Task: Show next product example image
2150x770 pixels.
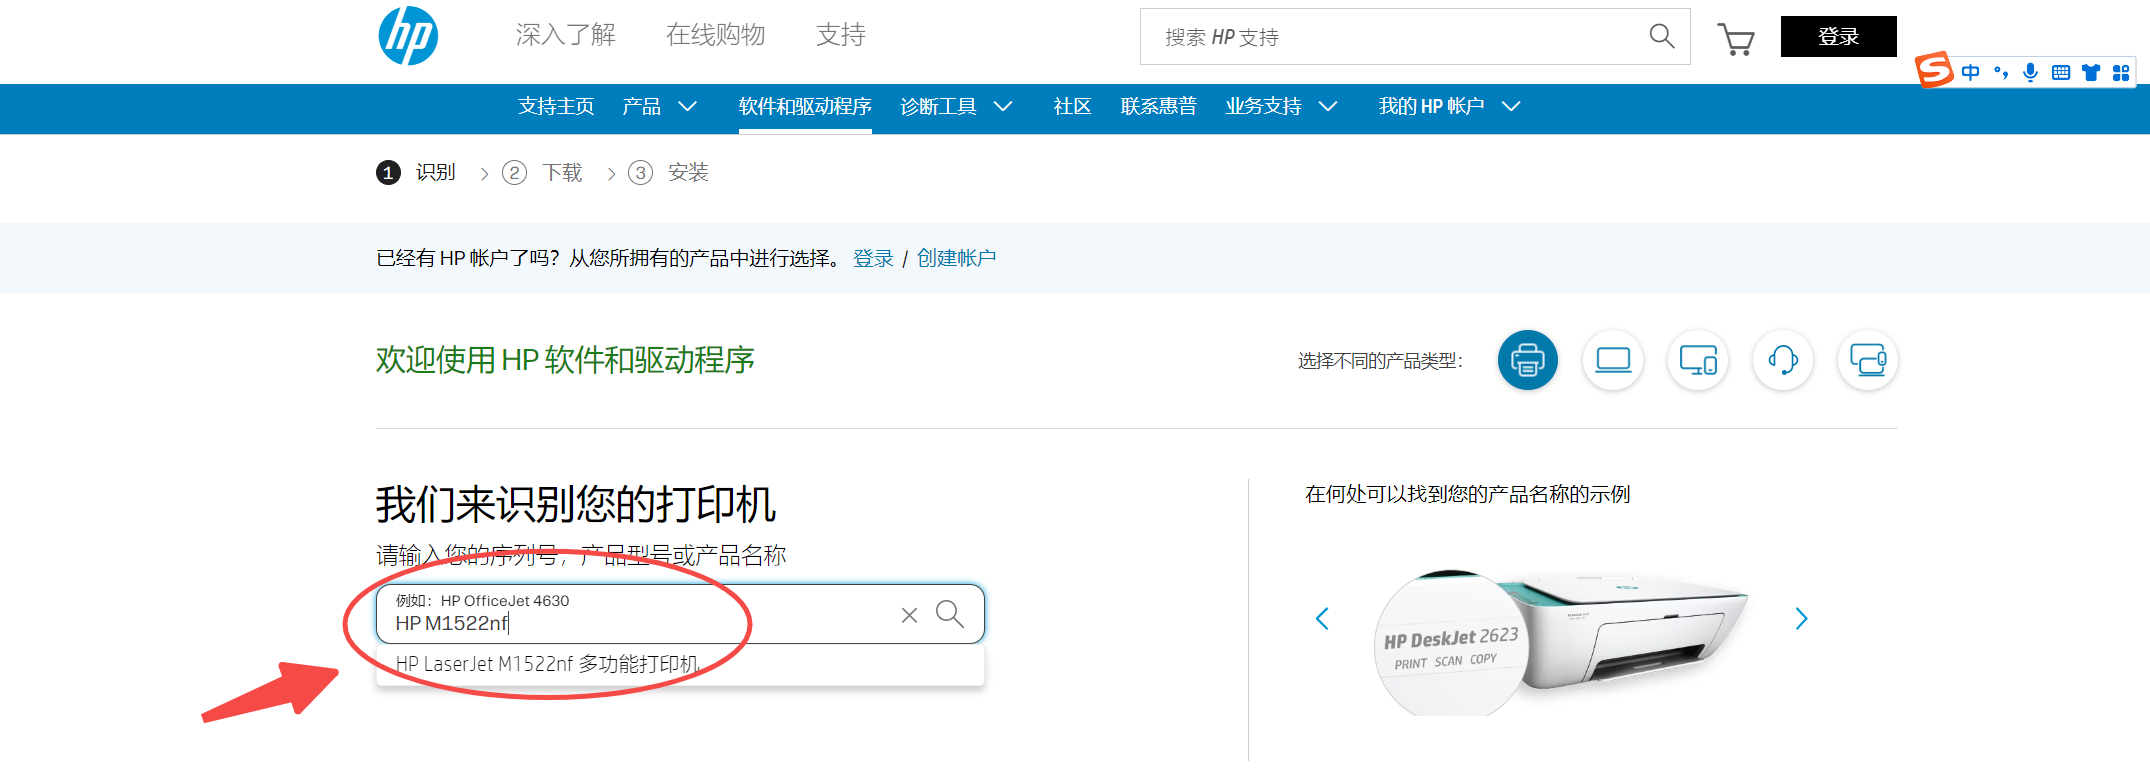Action: coord(1801,619)
